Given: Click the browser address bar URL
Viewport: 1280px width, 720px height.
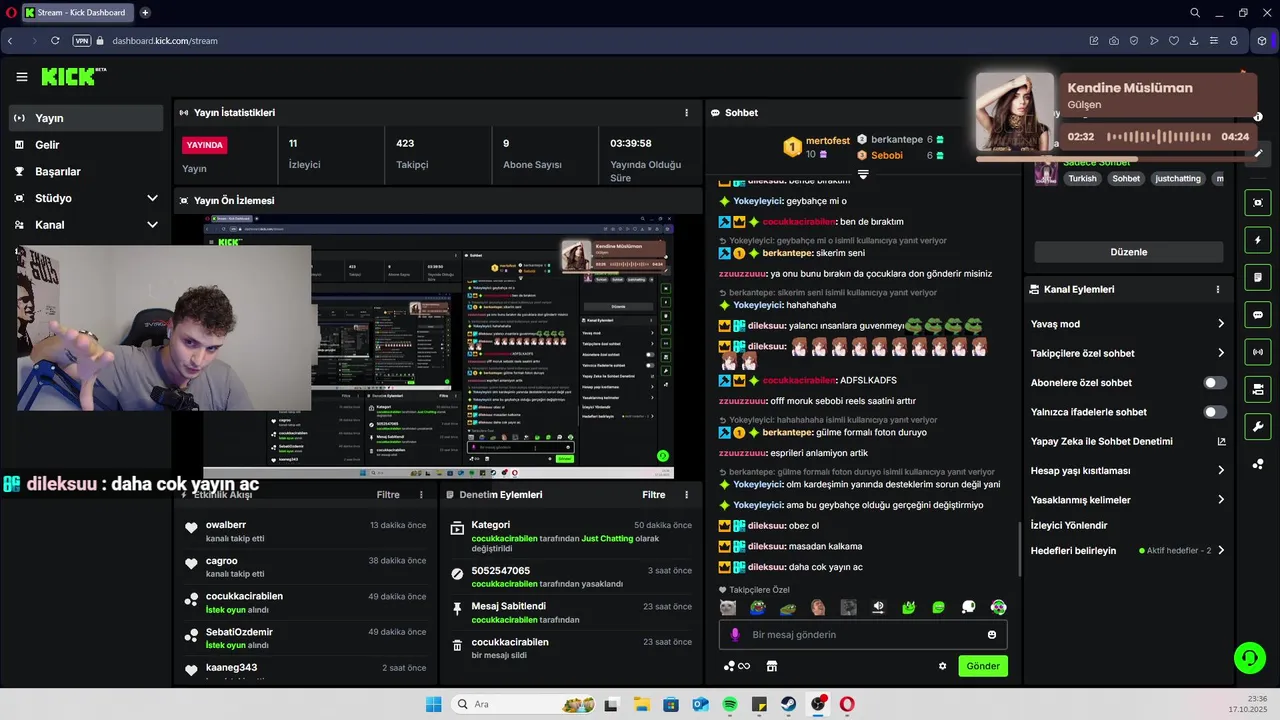Looking at the screenshot, I should click(165, 41).
